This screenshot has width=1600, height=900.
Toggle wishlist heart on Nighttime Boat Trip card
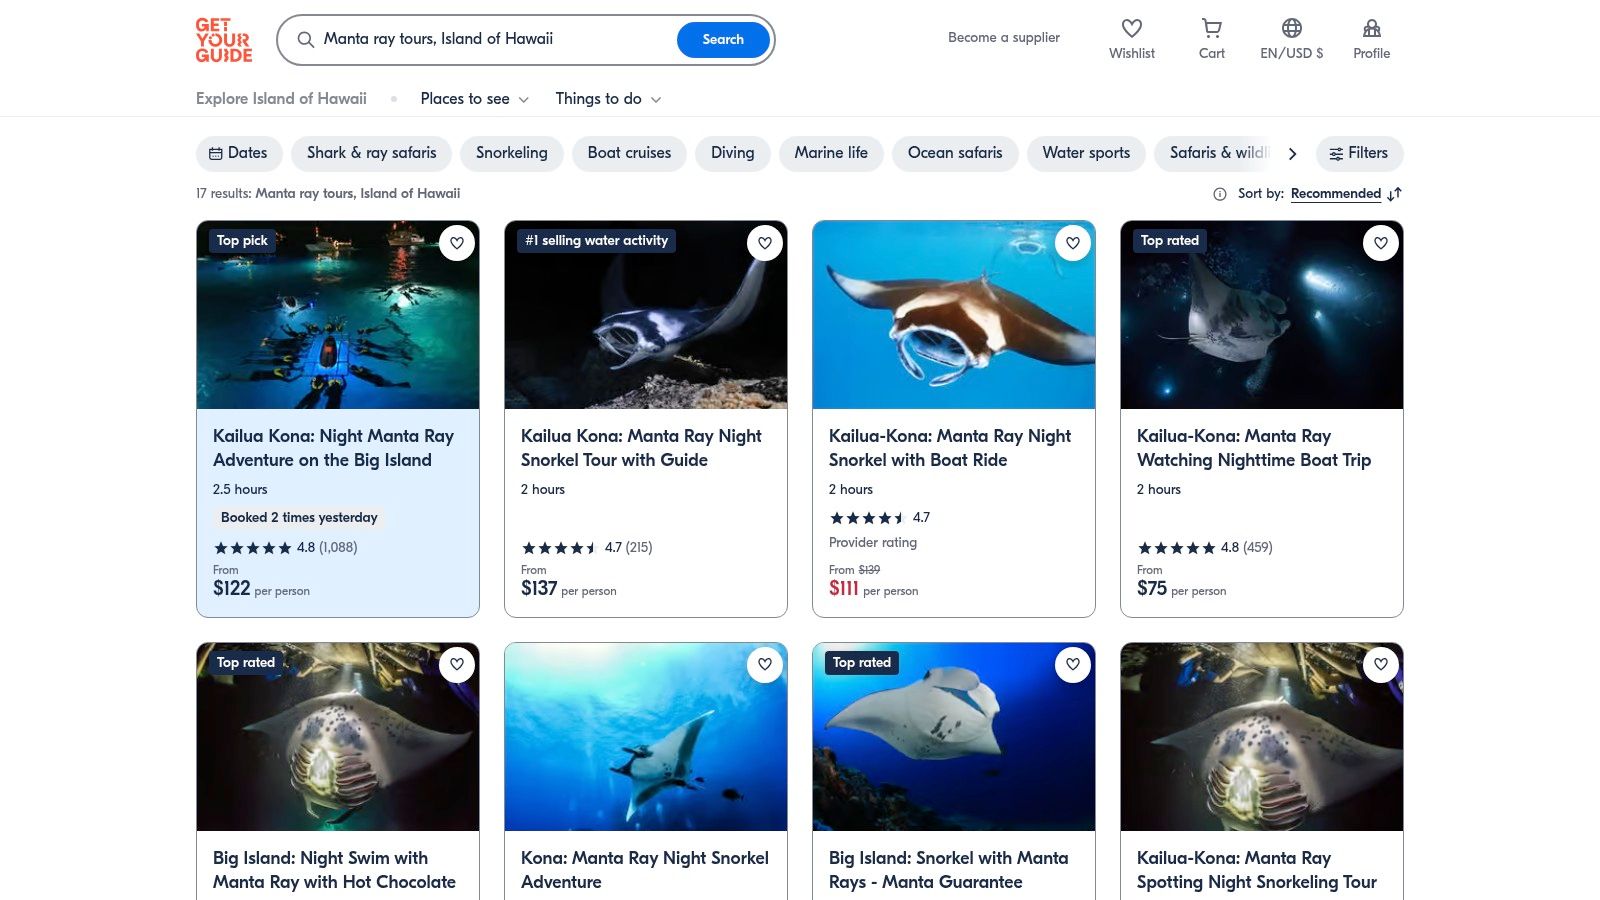(x=1381, y=243)
